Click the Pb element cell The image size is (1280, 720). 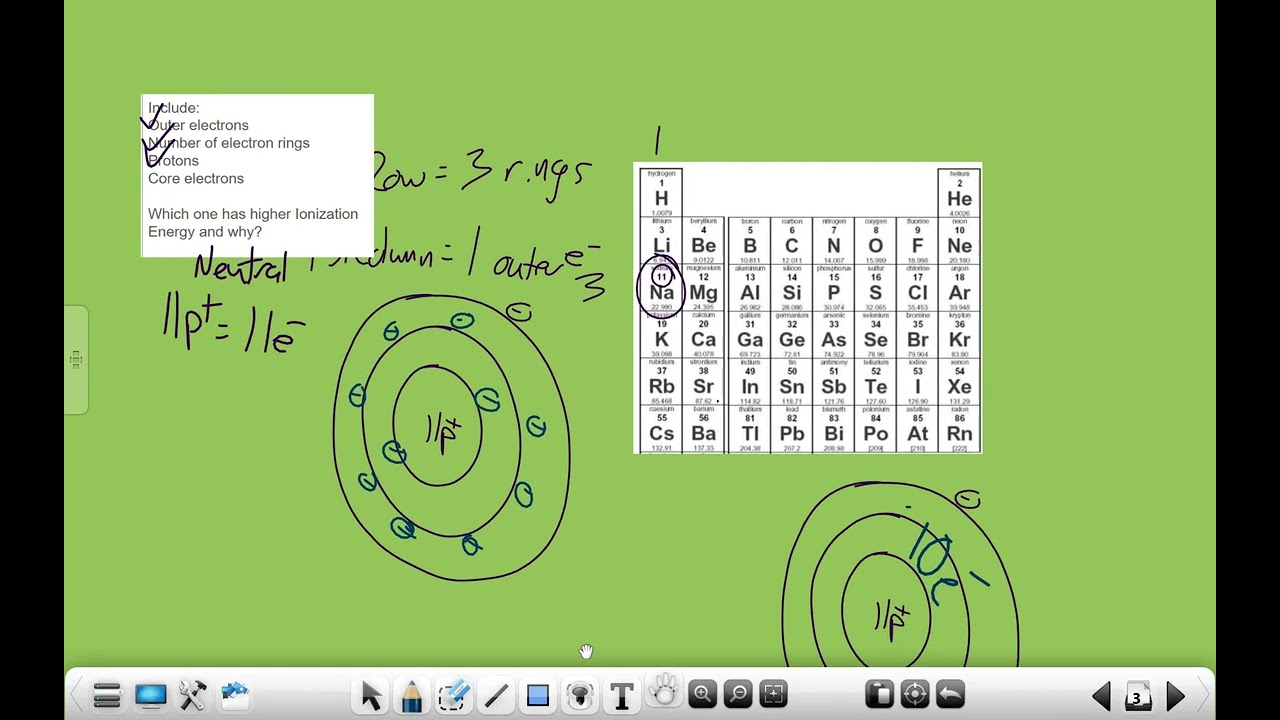click(791, 429)
